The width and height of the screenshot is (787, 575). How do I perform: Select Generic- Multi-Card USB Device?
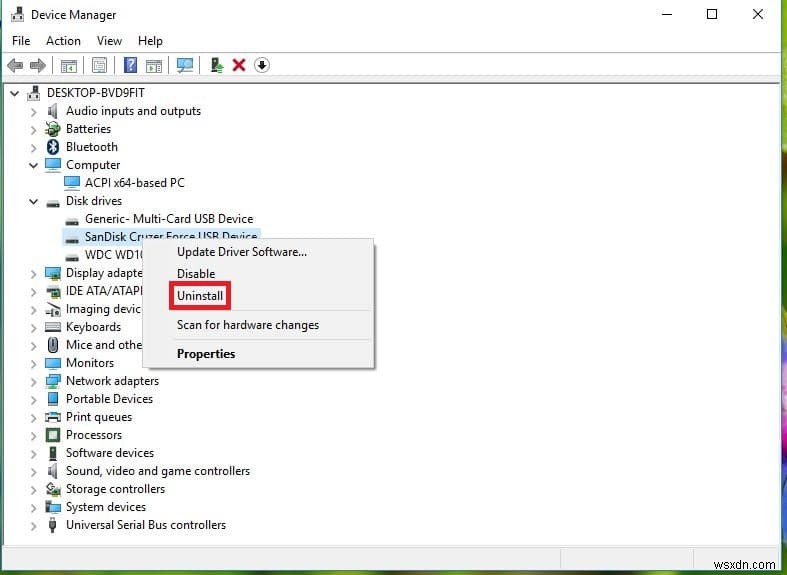pyautogui.click(x=169, y=219)
